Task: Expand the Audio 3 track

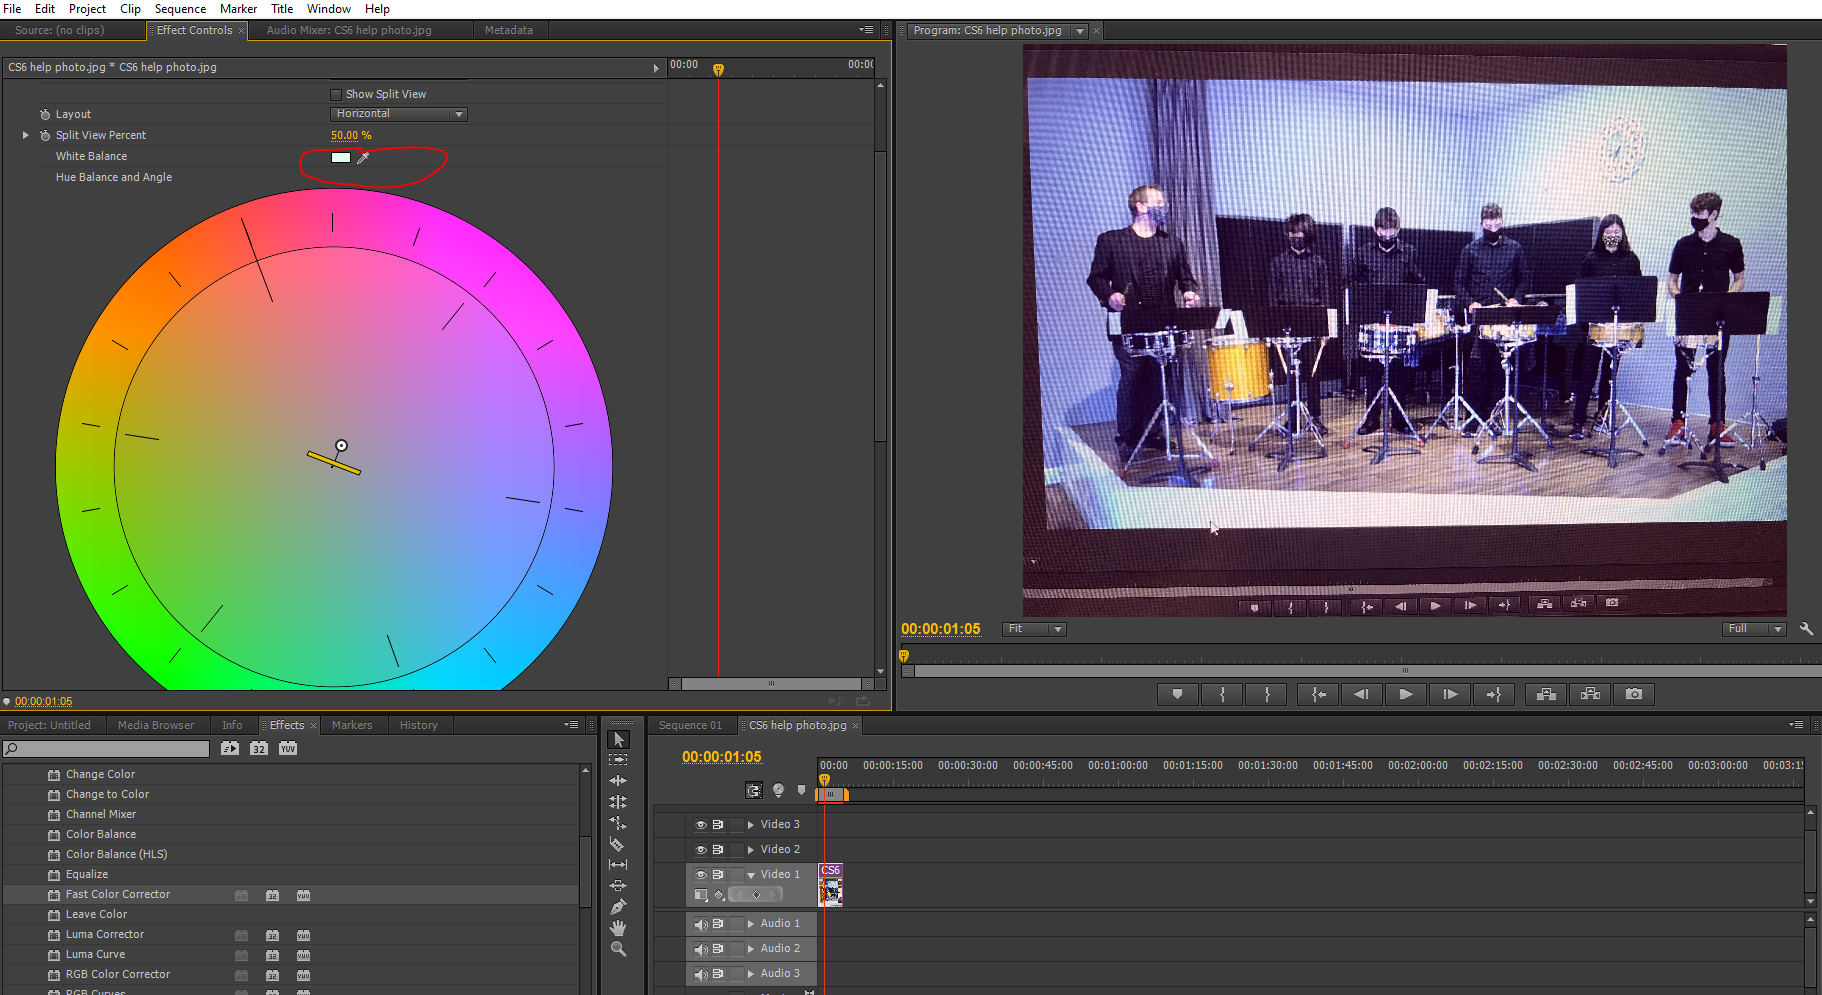Action: coord(751,974)
